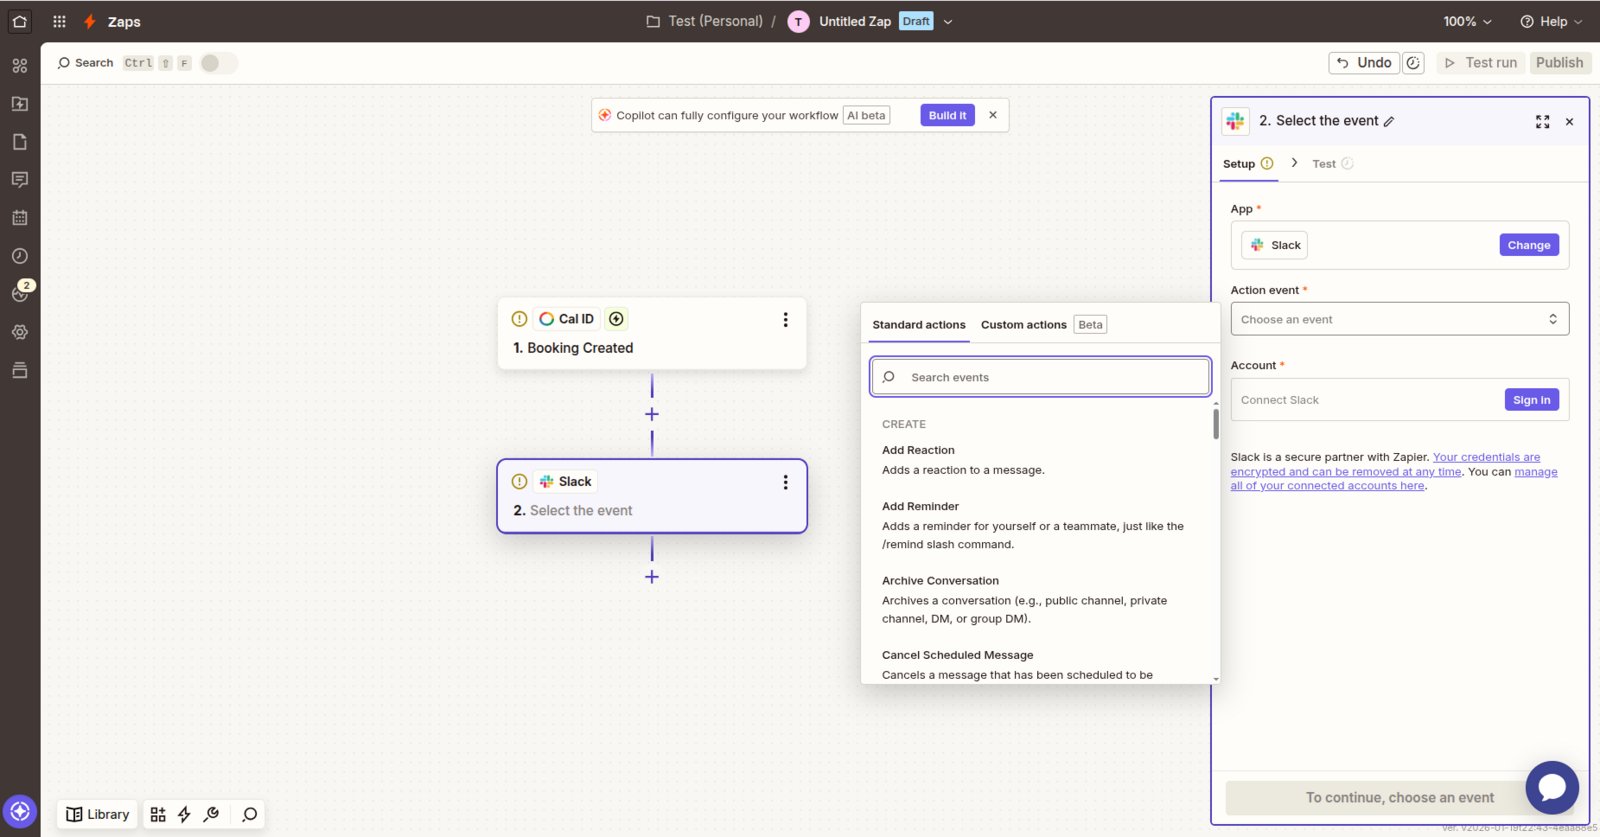
Task: Click the events list scrollbar
Action: pyautogui.click(x=1216, y=424)
